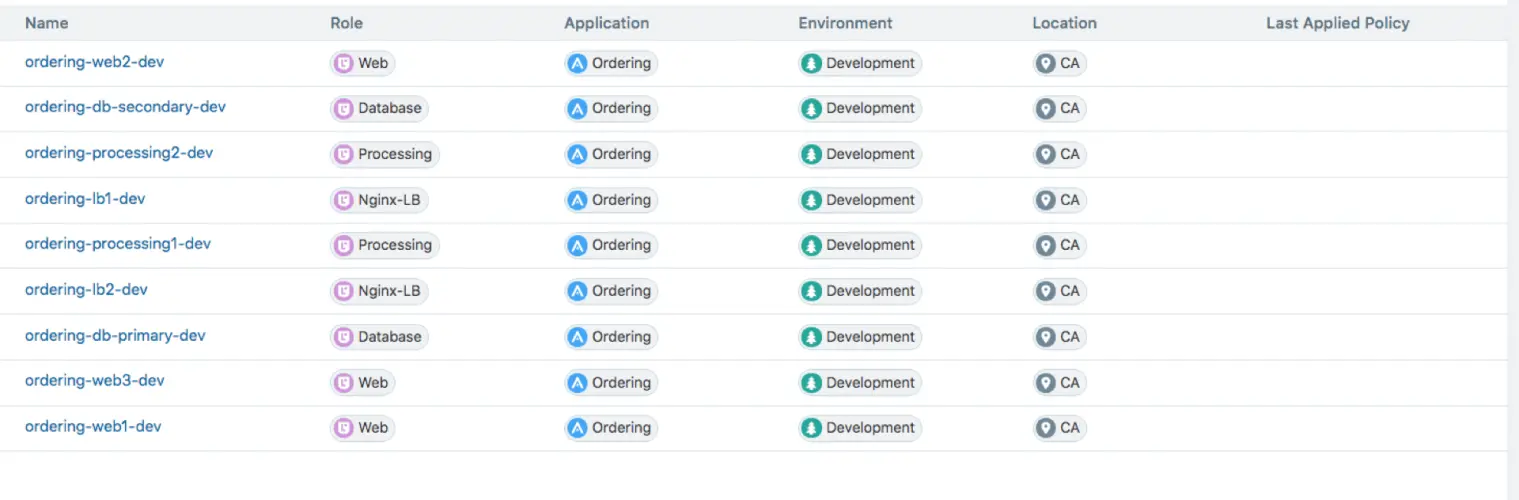Sort by the Location column header
The height and width of the screenshot is (500, 1519).
[x=1065, y=23]
